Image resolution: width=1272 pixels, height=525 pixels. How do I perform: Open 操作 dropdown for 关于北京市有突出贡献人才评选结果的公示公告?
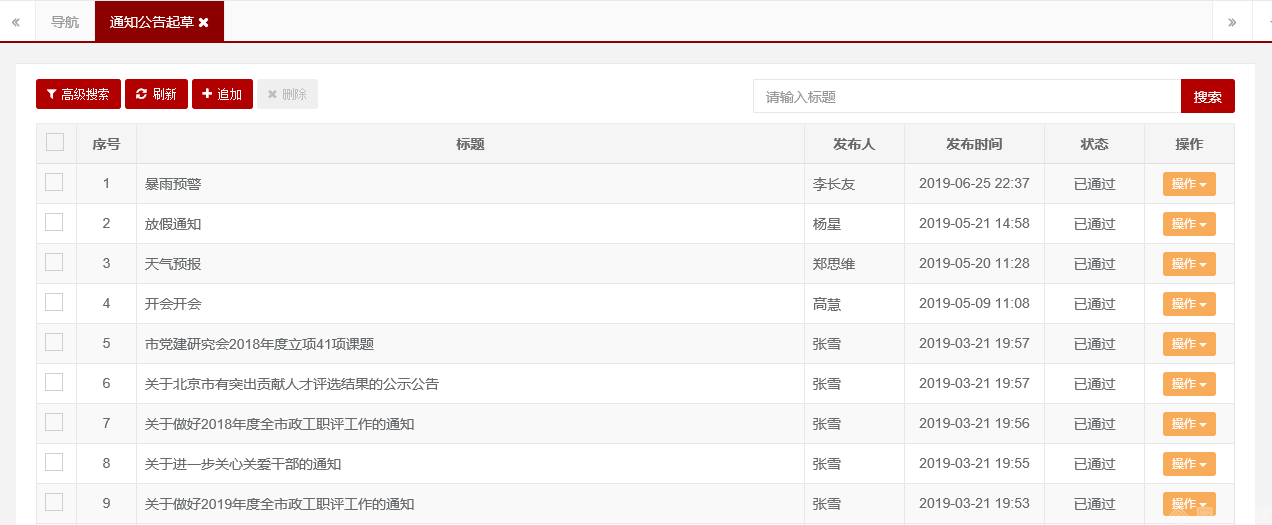[1189, 384]
